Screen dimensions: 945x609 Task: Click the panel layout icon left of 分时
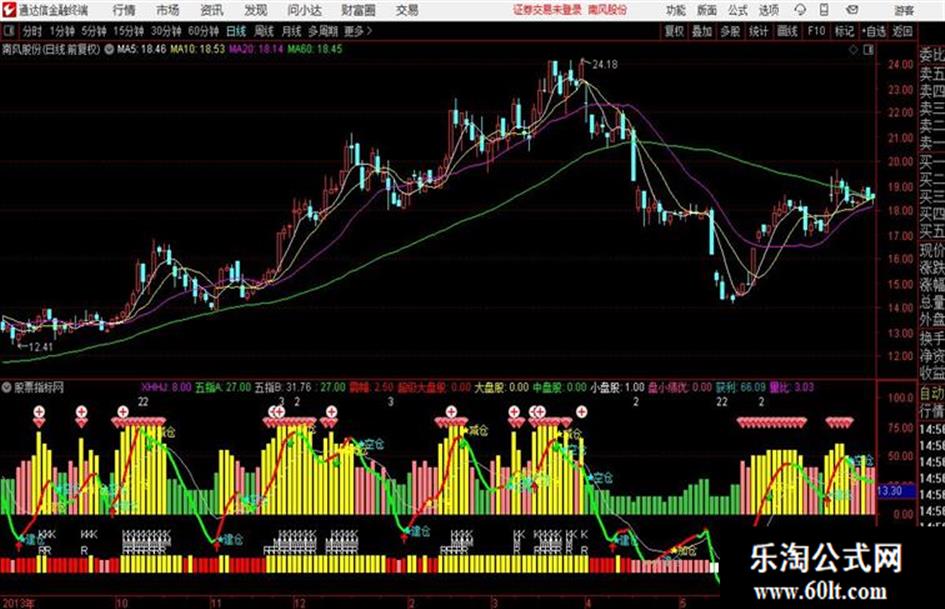[8, 31]
